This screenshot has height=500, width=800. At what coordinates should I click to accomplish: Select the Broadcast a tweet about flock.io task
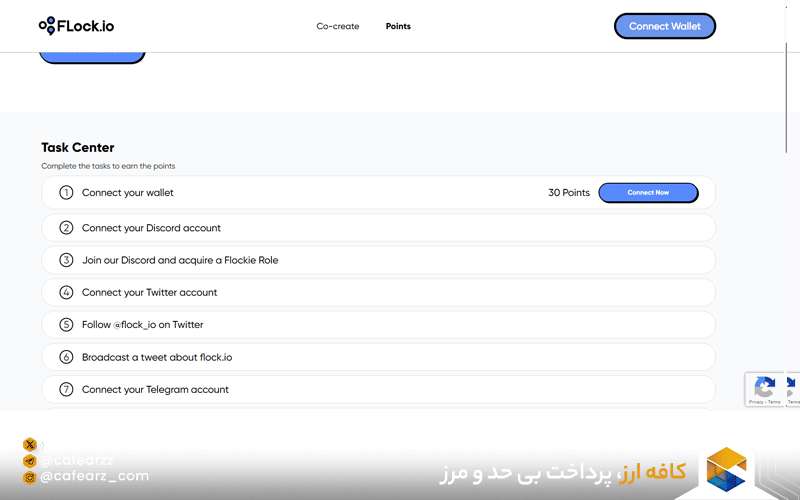click(x=378, y=357)
